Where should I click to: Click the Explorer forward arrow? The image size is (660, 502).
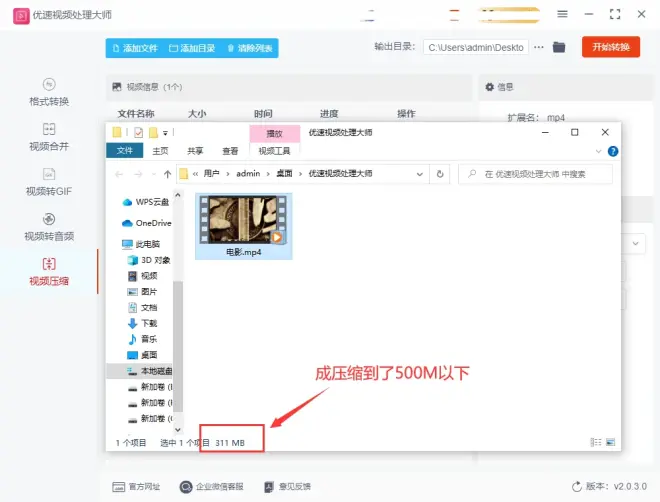point(138,174)
